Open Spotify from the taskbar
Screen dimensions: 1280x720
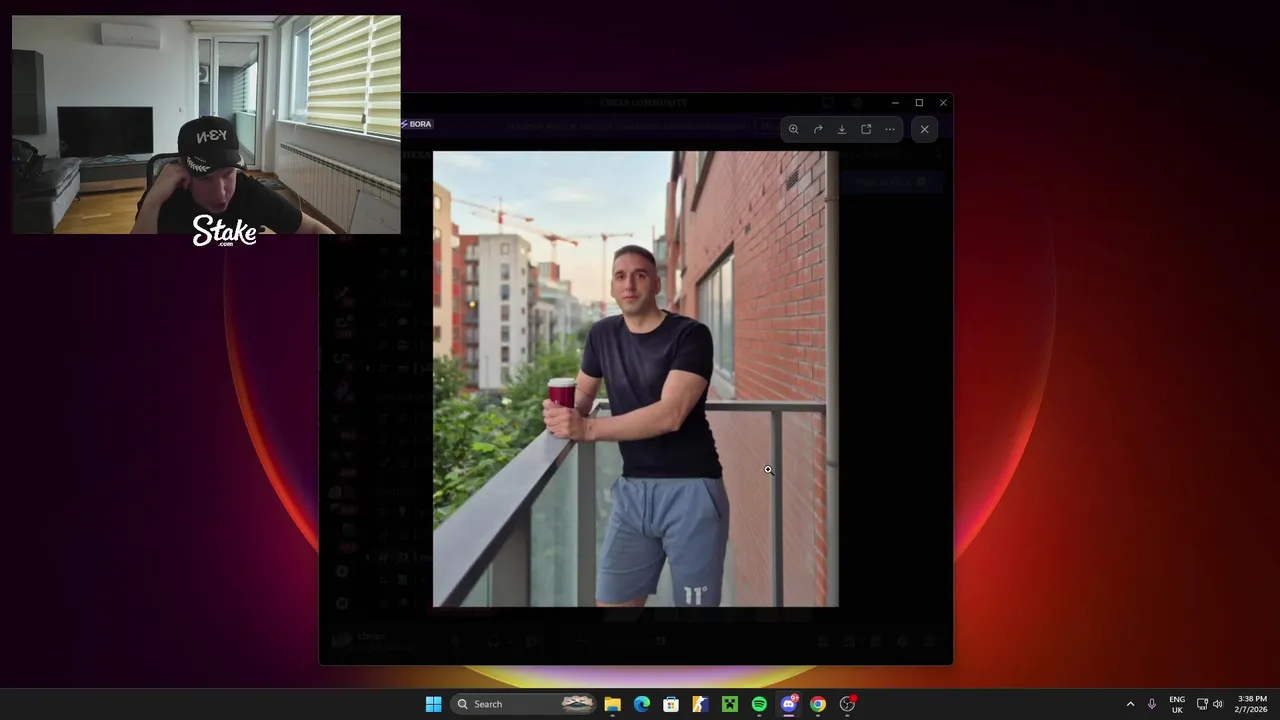(x=759, y=704)
